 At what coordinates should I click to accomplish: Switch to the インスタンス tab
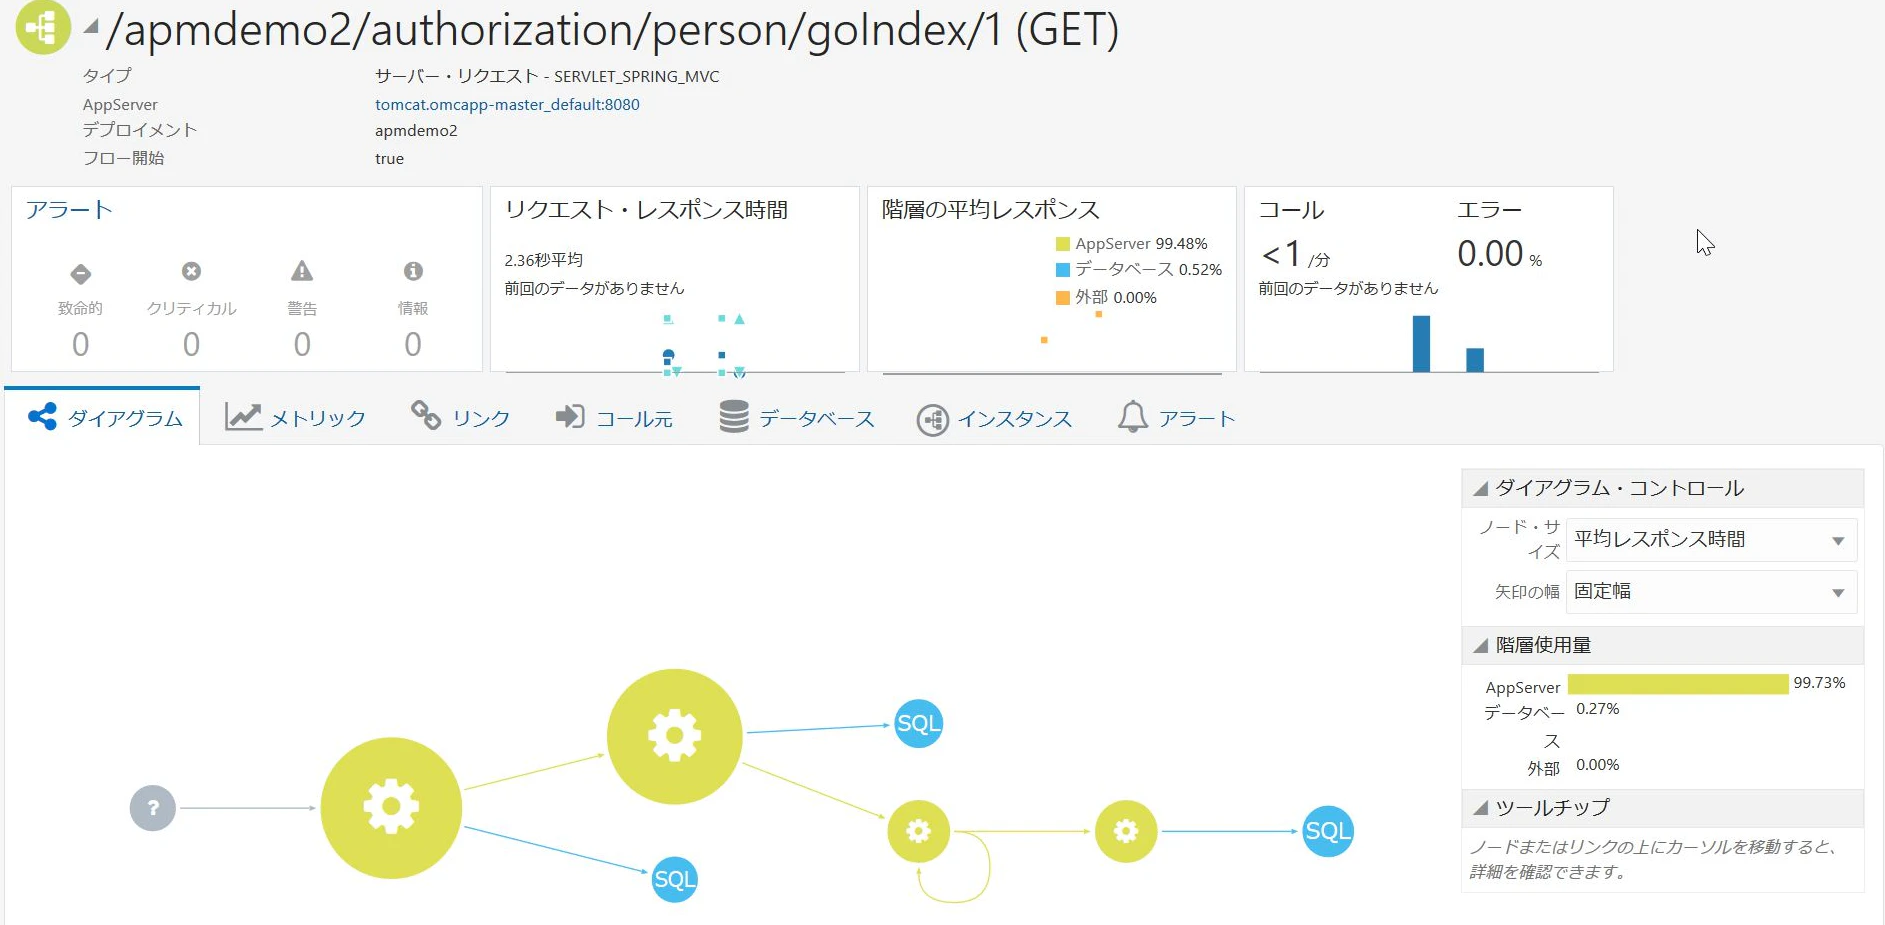[995, 419]
